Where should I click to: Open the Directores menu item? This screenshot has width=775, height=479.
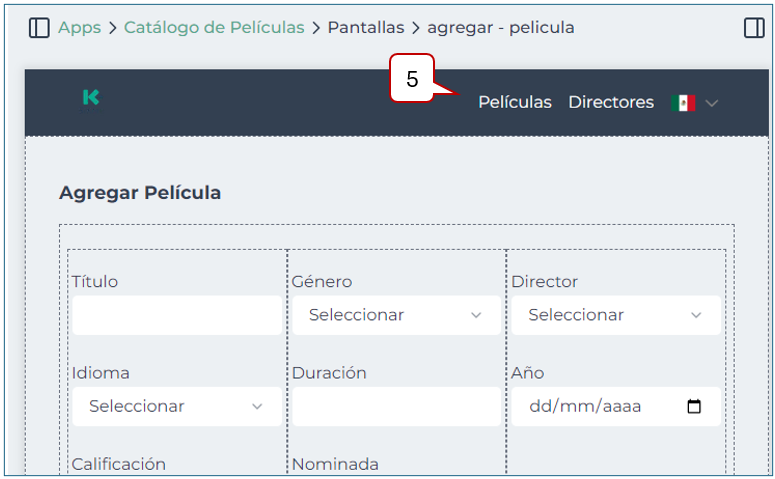[611, 102]
